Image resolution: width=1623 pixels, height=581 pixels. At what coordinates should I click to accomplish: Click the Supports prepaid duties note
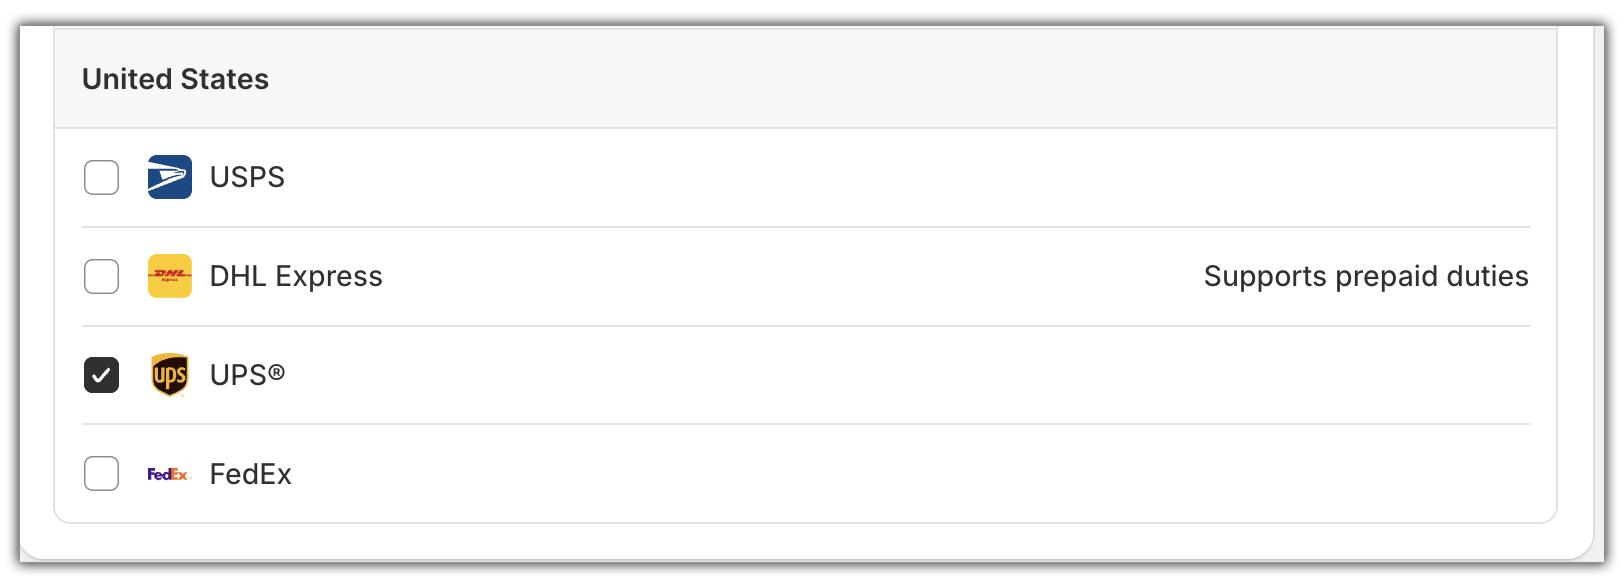pyautogui.click(x=1365, y=276)
